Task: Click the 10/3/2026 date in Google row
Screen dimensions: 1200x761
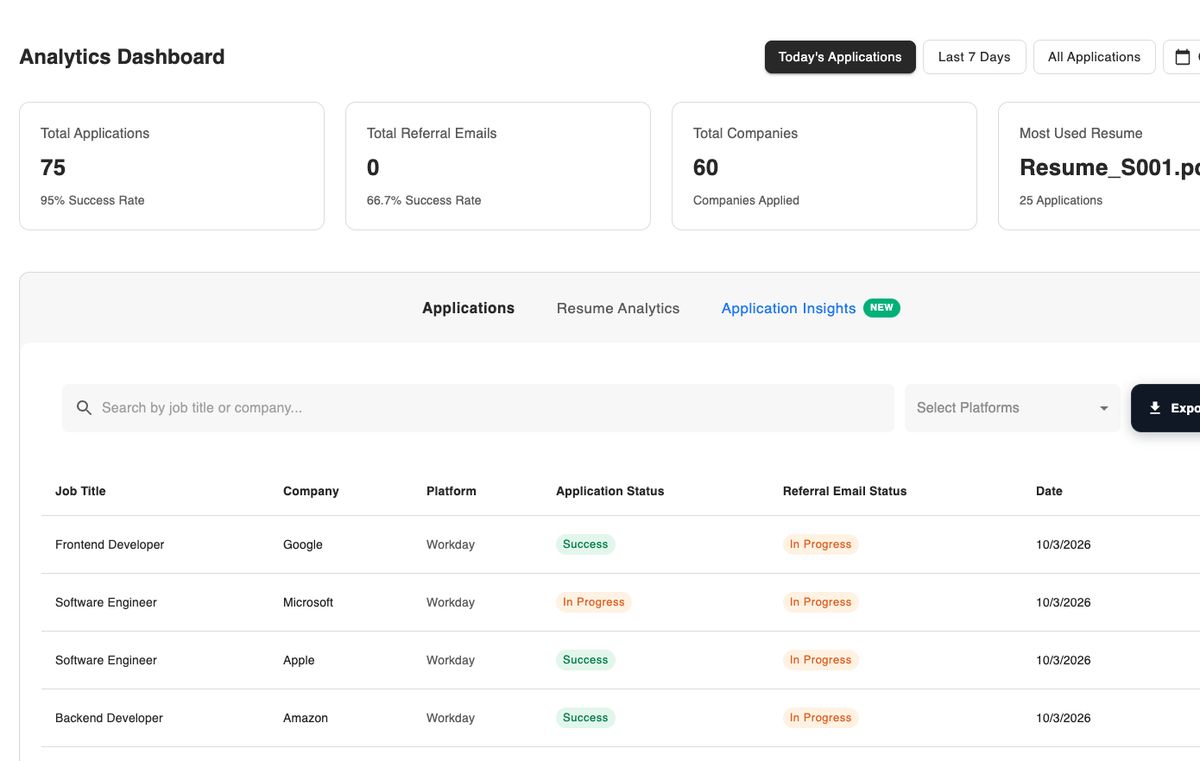Action: 1063,545
